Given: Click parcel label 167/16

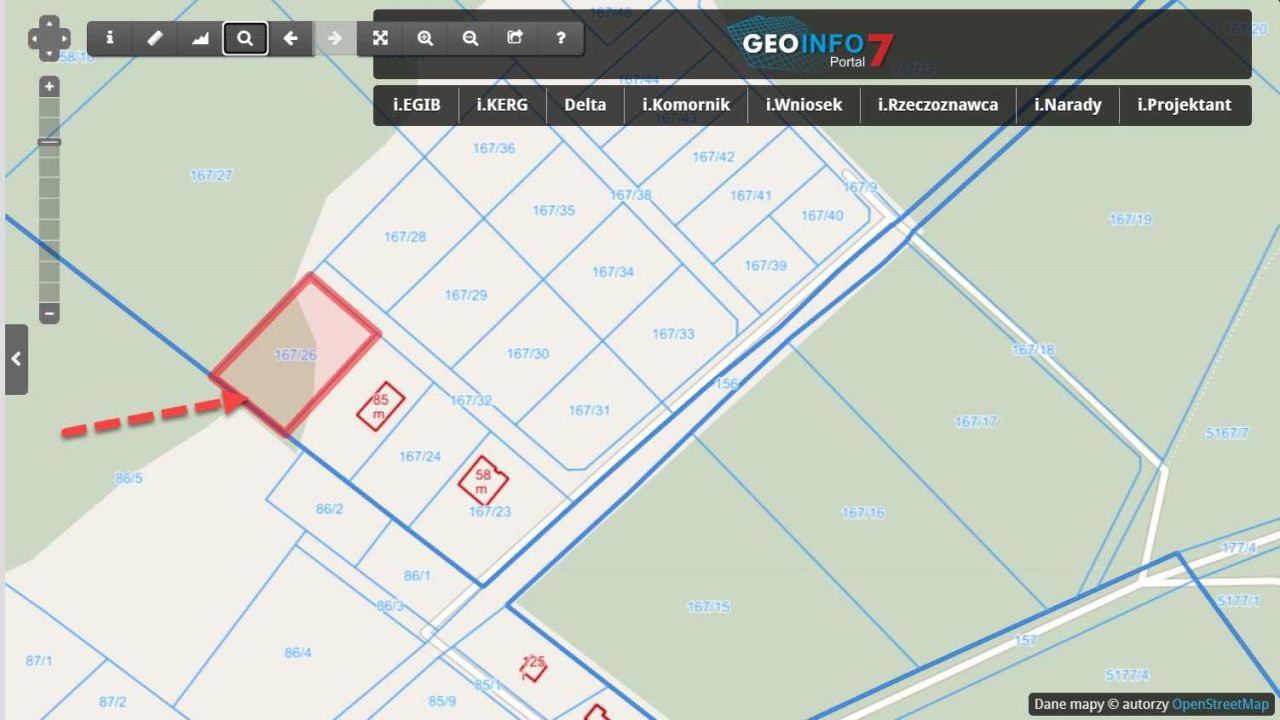Looking at the screenshot, I should [x=862, y=513].
